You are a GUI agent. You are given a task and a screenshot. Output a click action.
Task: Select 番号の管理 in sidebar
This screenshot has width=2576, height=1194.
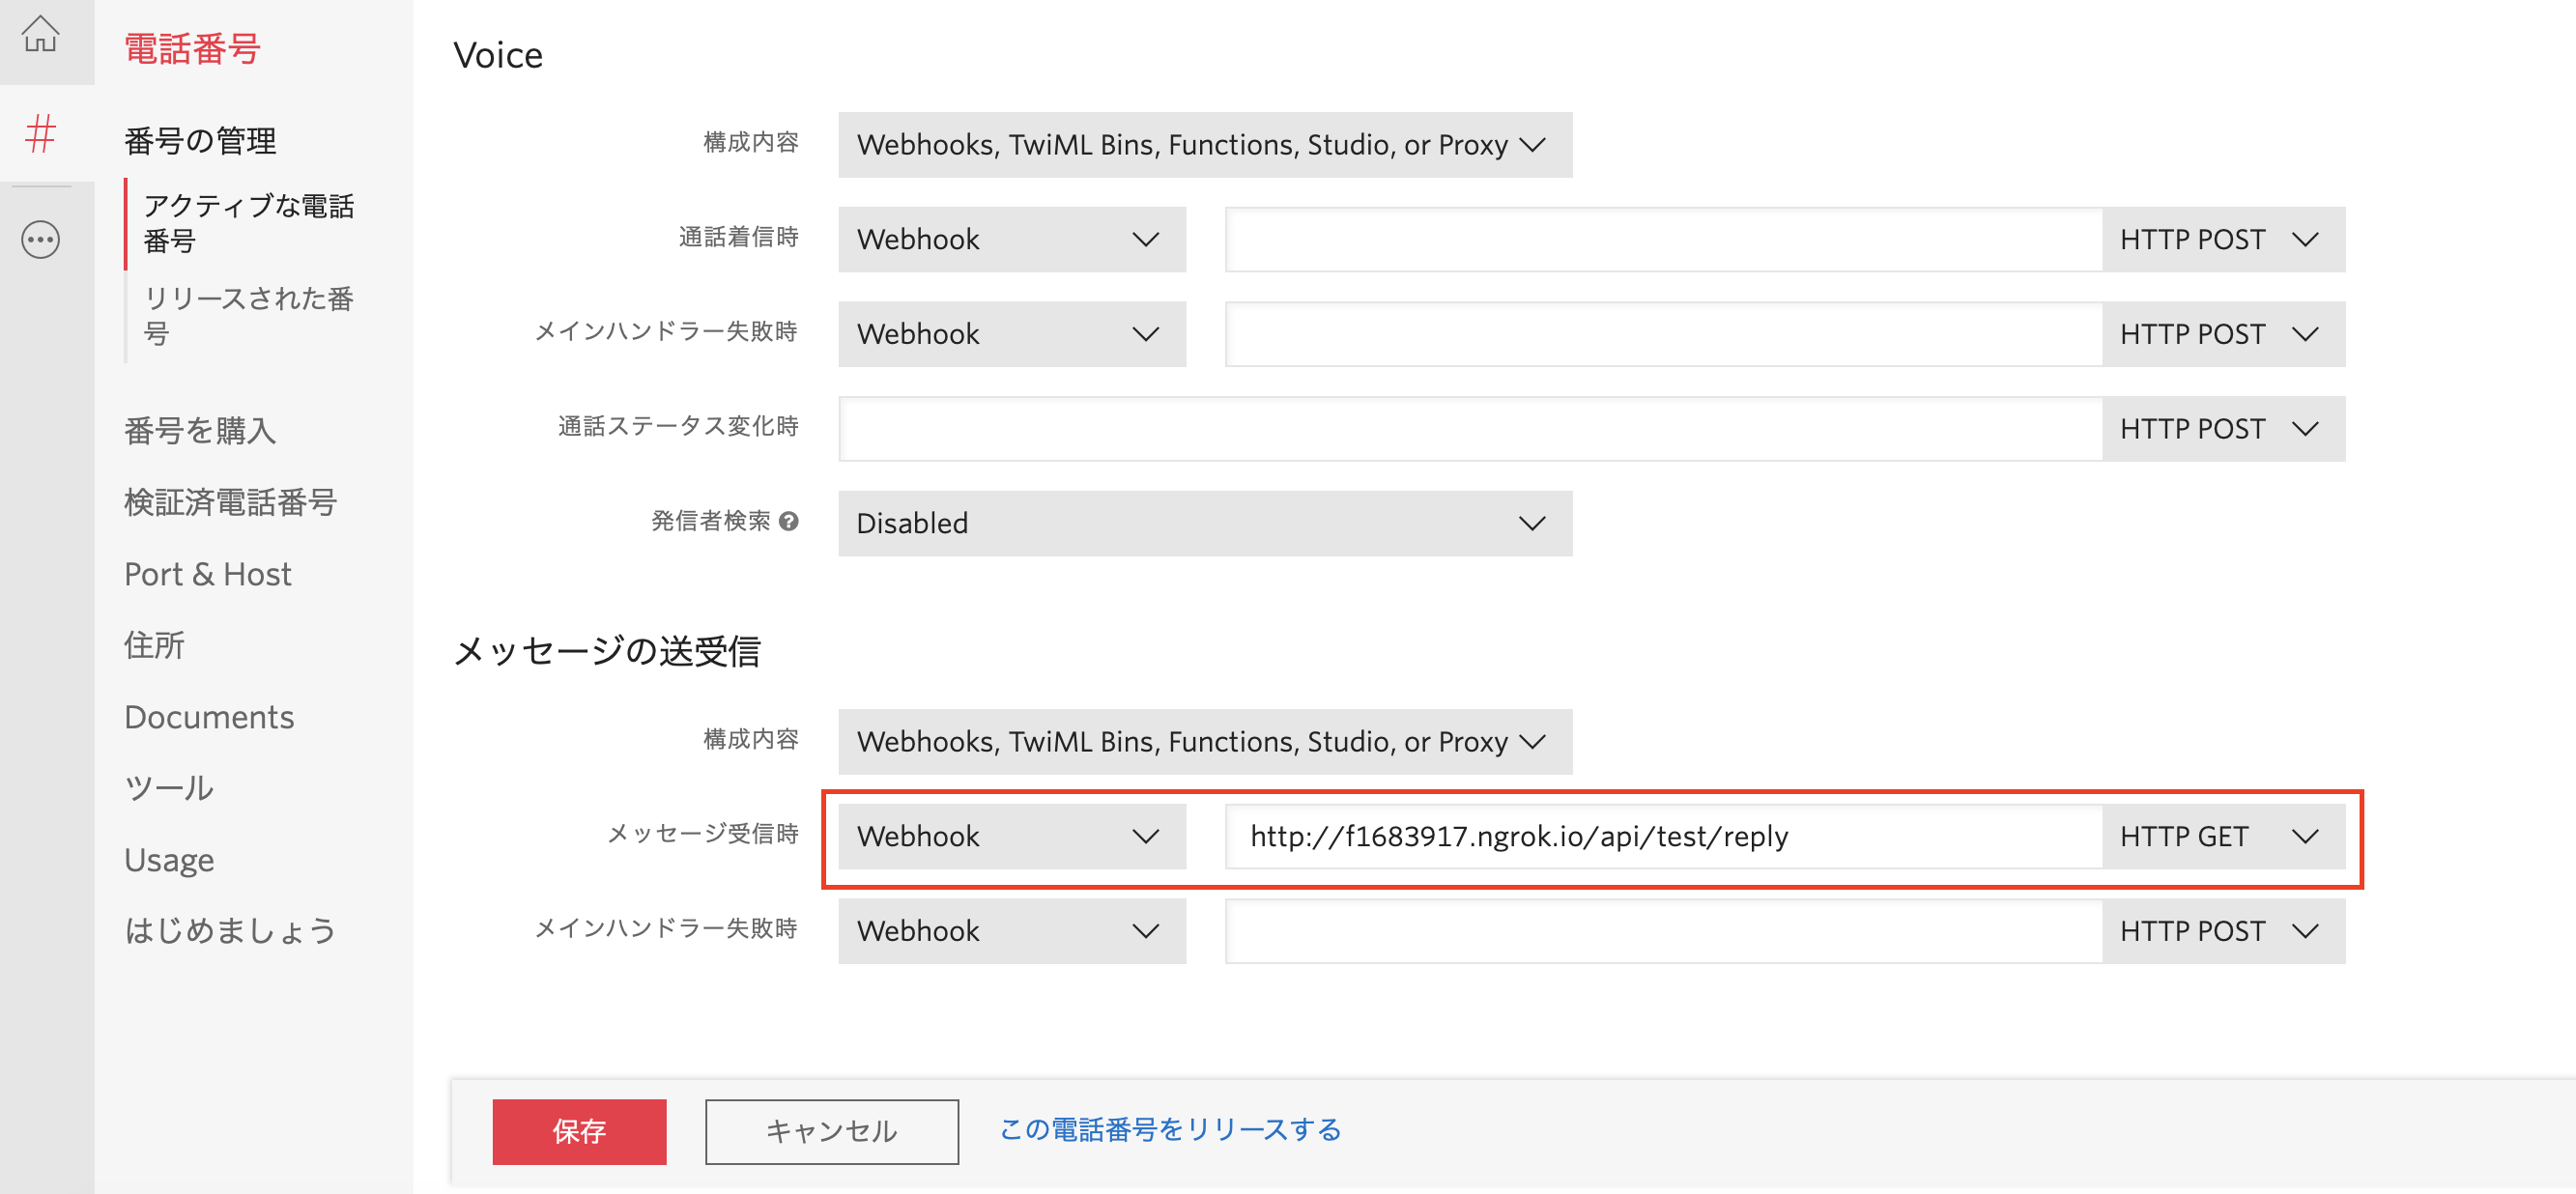[200, 141]
